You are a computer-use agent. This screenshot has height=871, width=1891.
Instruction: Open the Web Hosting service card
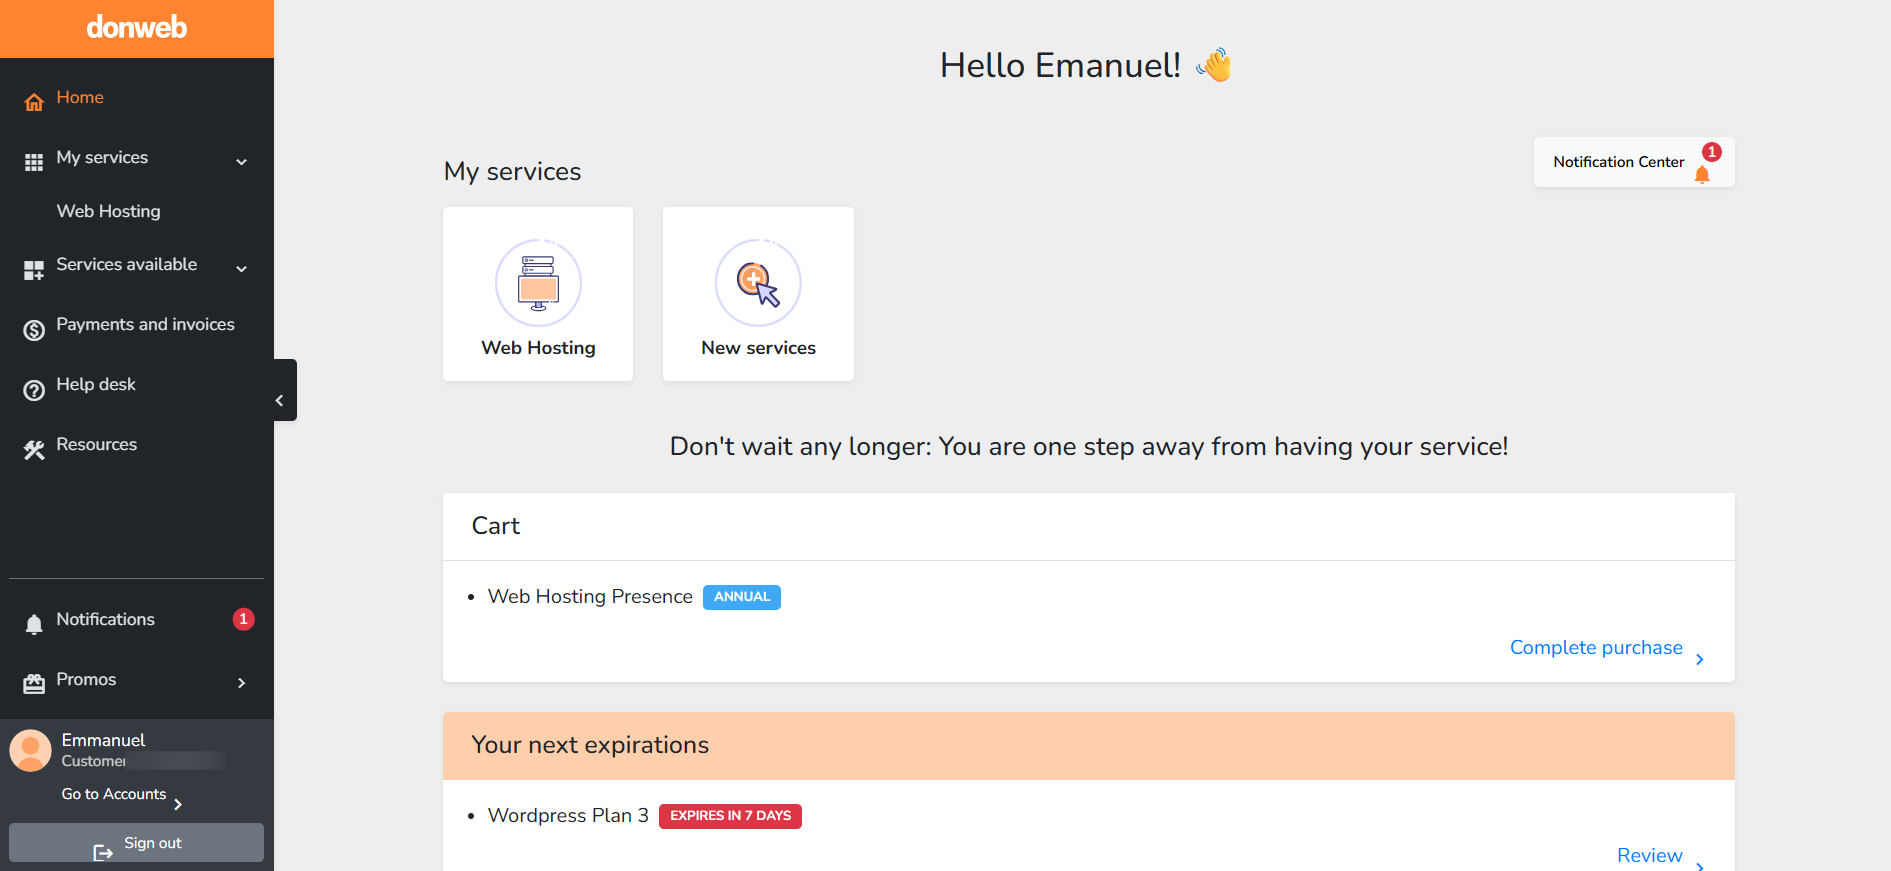point(538,294)
